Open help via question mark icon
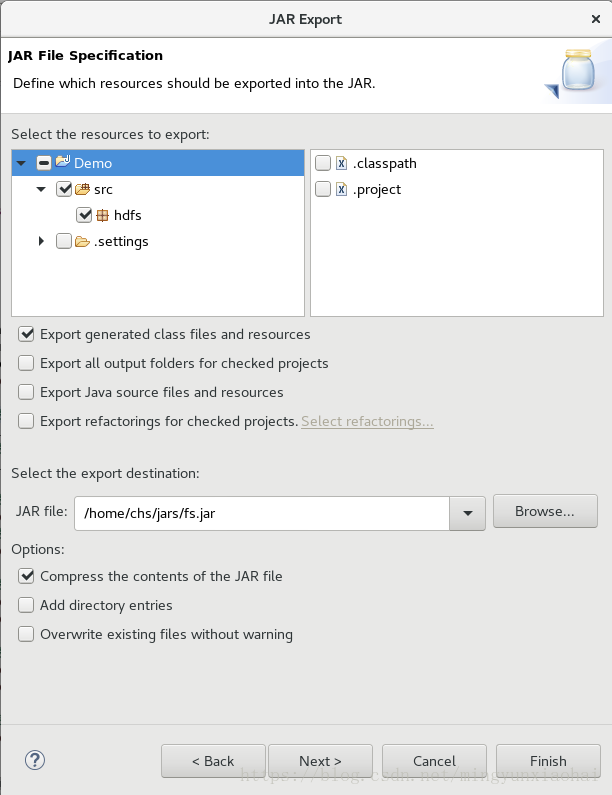 coord(35,760)
